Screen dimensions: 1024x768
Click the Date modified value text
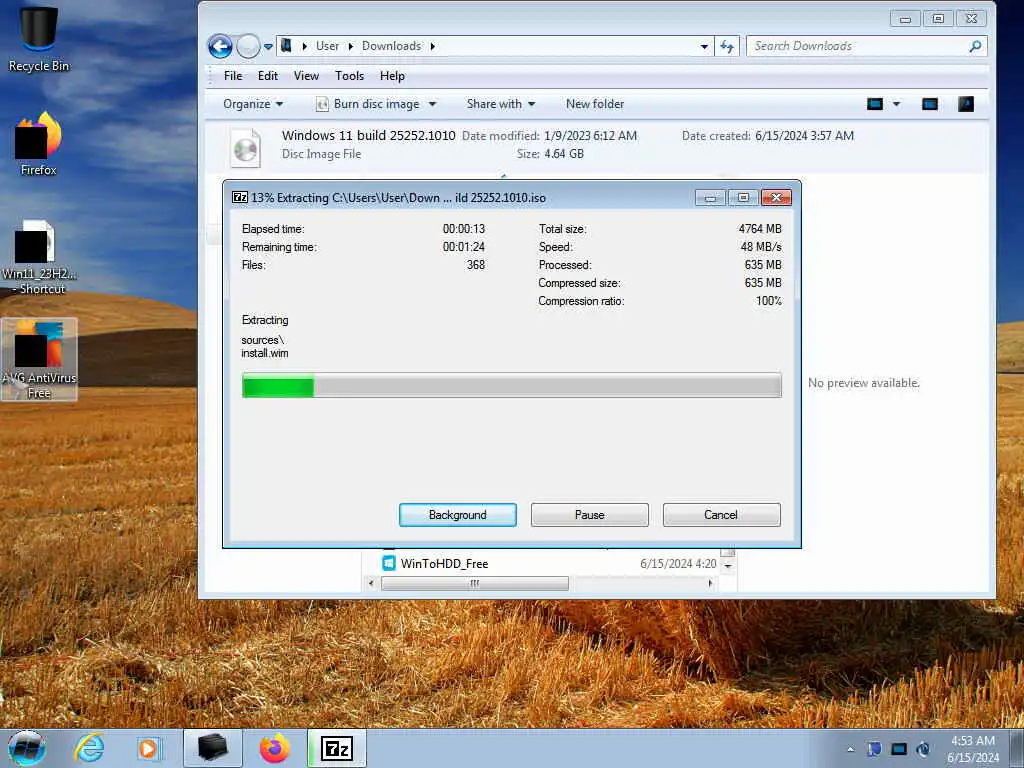[x=590, y=136]
